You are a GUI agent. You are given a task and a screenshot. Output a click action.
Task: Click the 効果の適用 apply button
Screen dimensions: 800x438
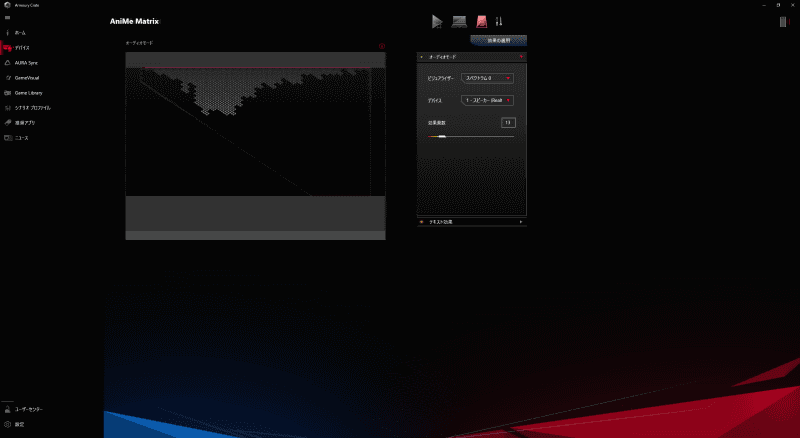498,40
